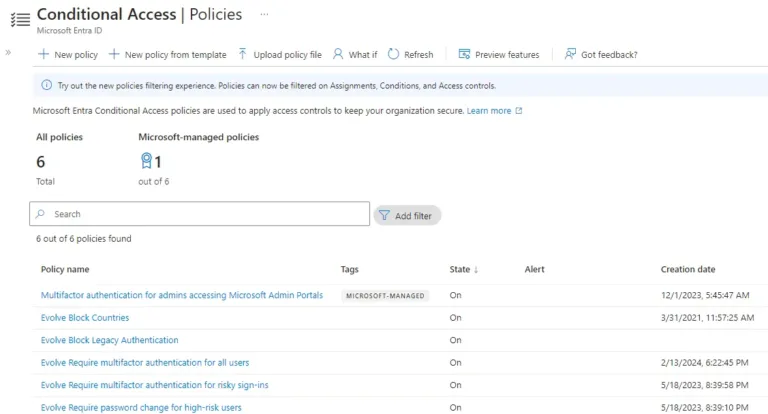
Task: Click the All policies total count 6
Action: click(41, 162)
